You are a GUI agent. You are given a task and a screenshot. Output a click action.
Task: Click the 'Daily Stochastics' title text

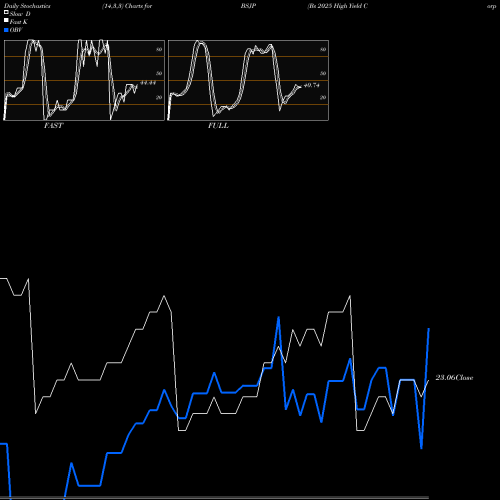[27, 6]
